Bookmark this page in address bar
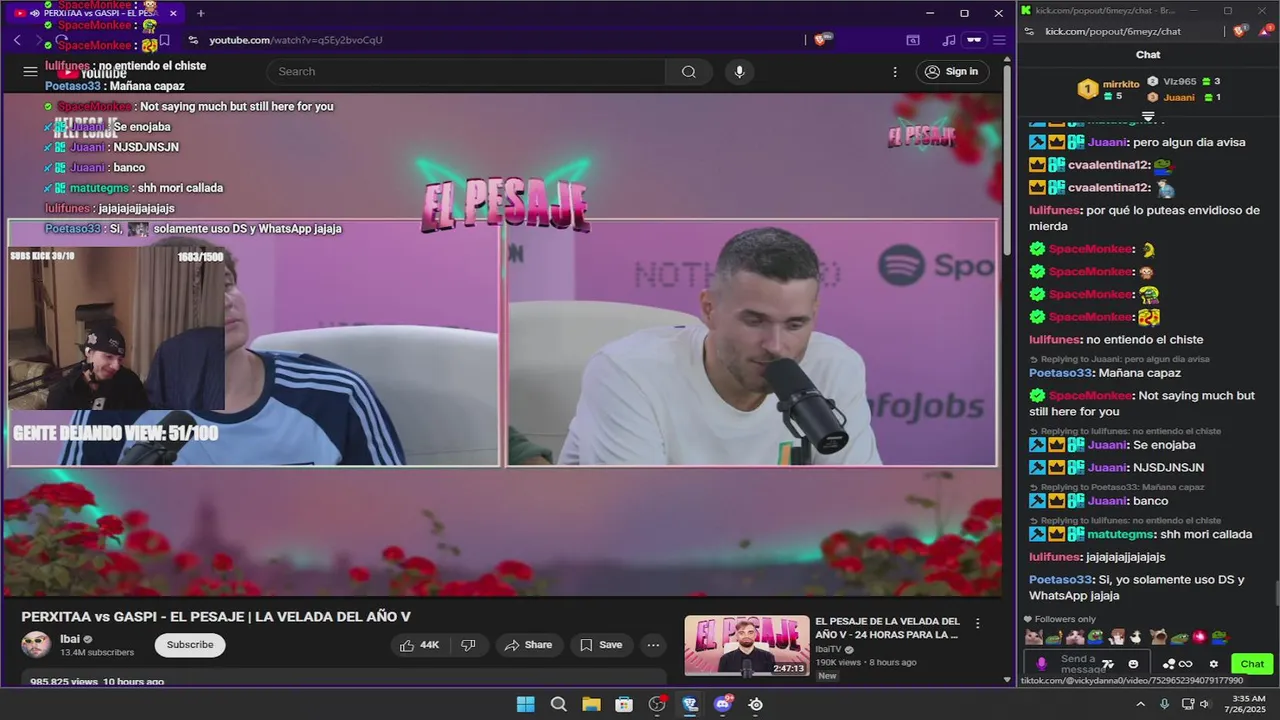Viewport: 1280px width, 720px height. pos(165,40)
